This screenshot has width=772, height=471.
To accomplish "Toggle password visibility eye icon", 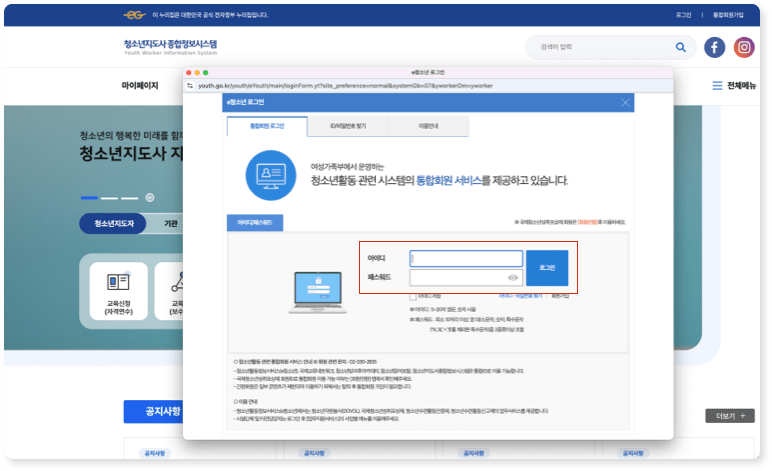I will [513, 277].
